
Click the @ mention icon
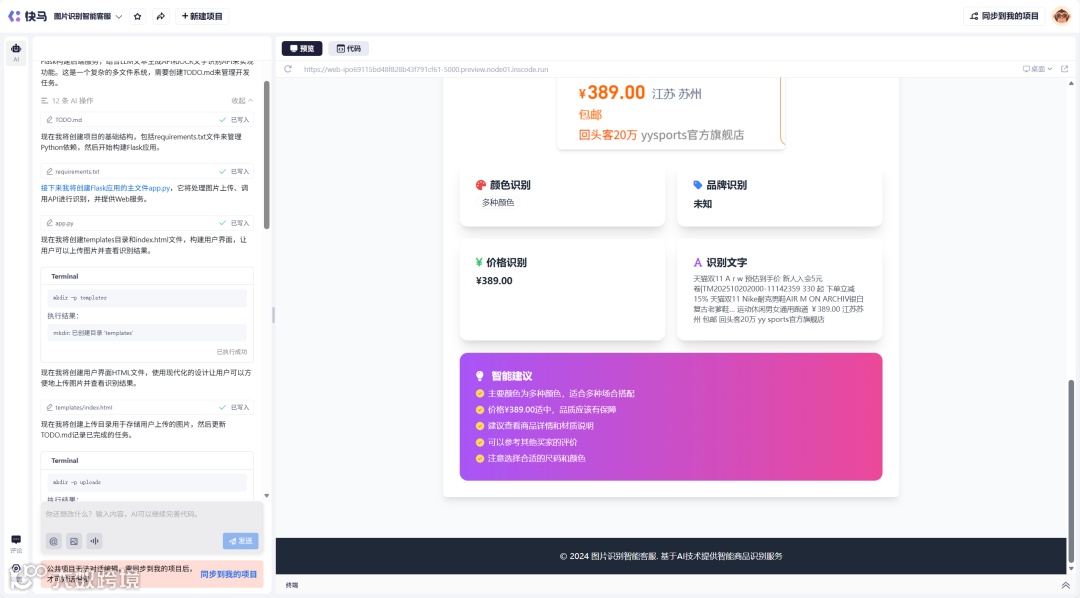(x=53, y=542)
